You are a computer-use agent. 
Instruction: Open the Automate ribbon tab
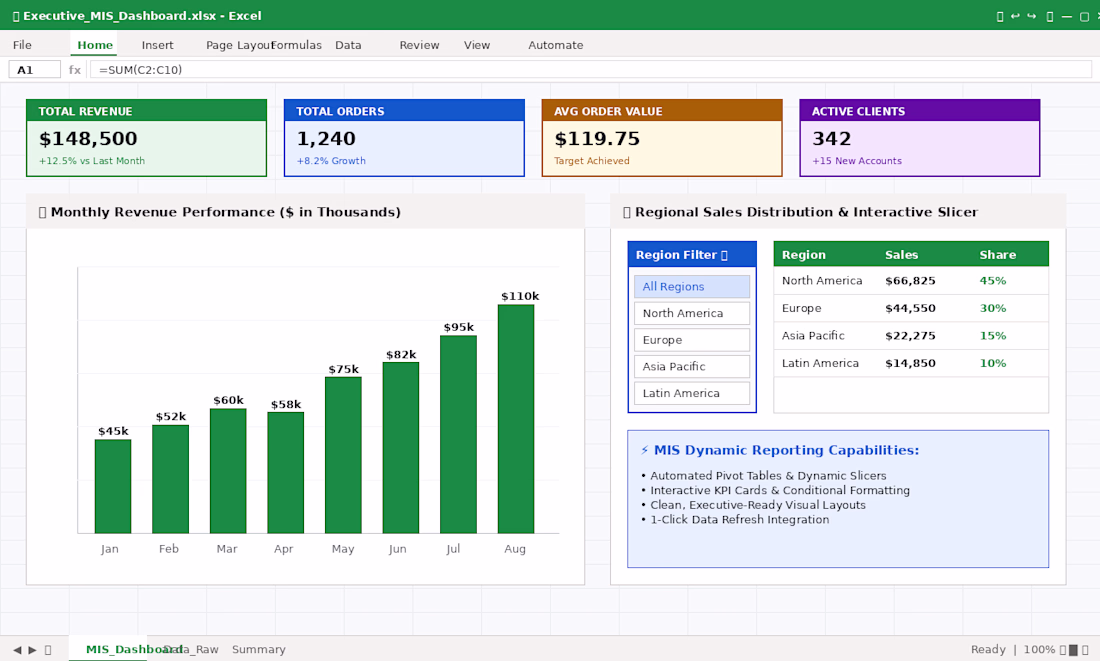556,45
